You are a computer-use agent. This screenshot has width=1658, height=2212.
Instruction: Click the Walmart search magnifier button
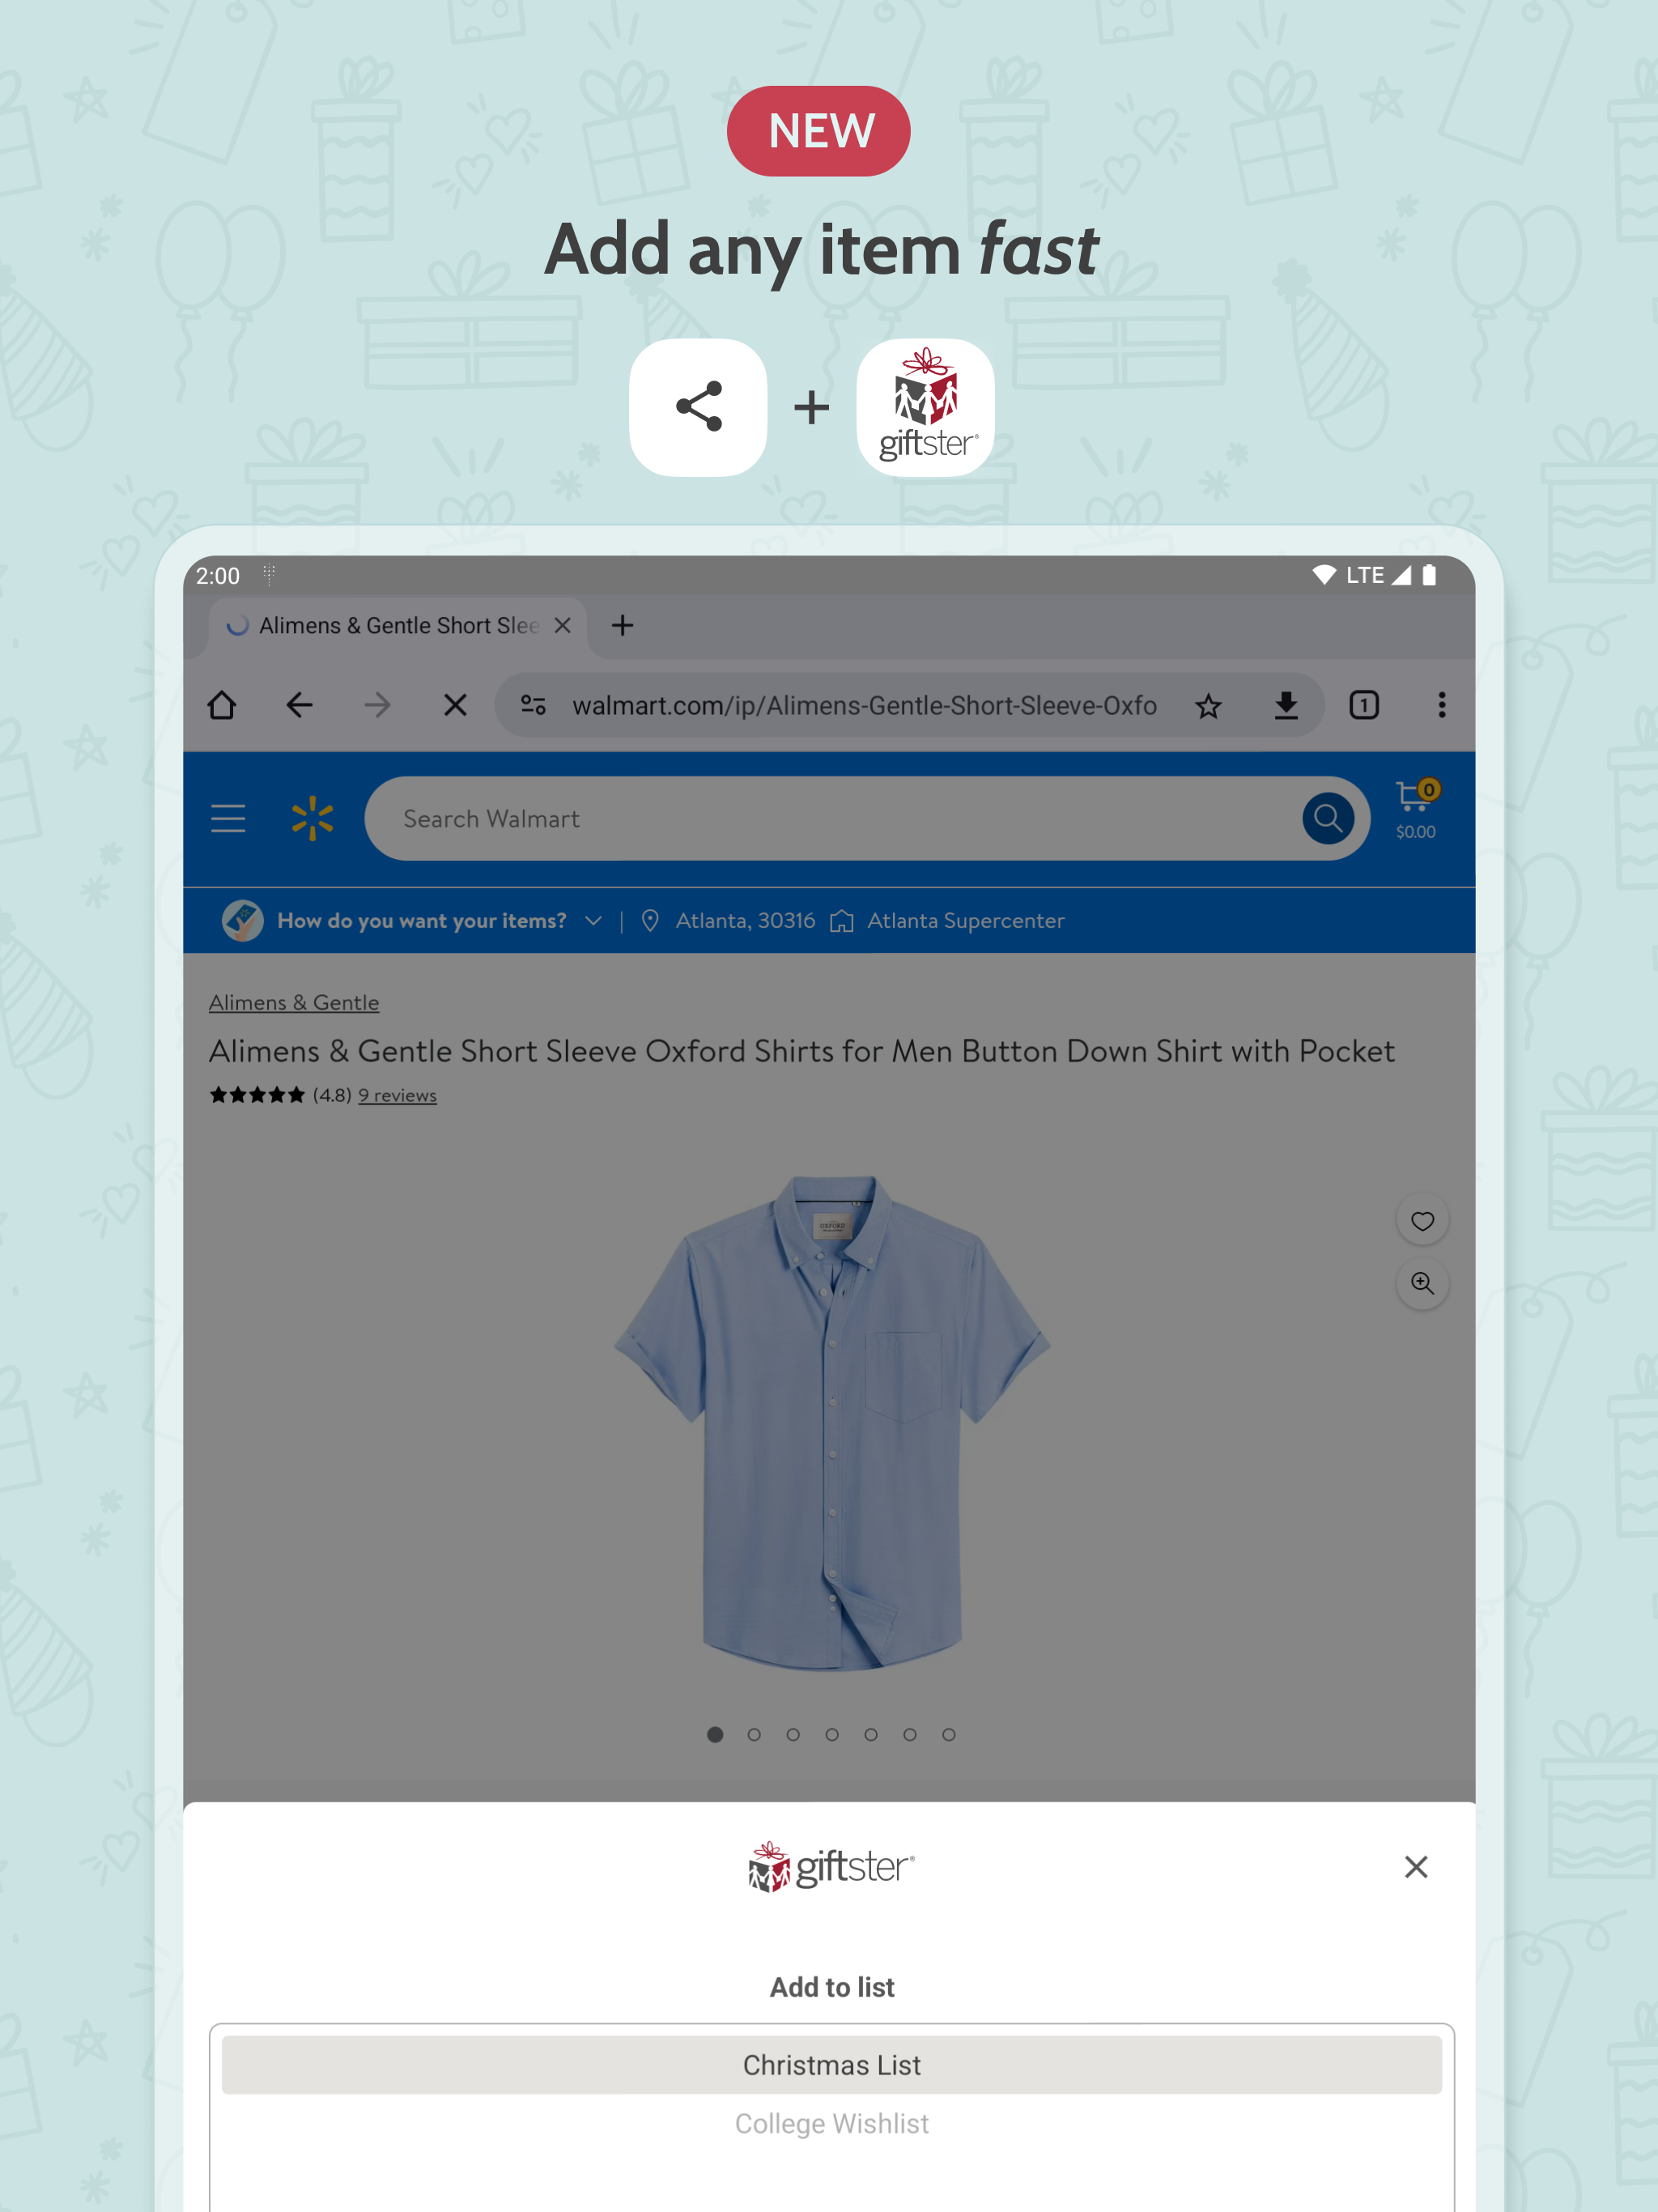click(x=1328, y=818)
